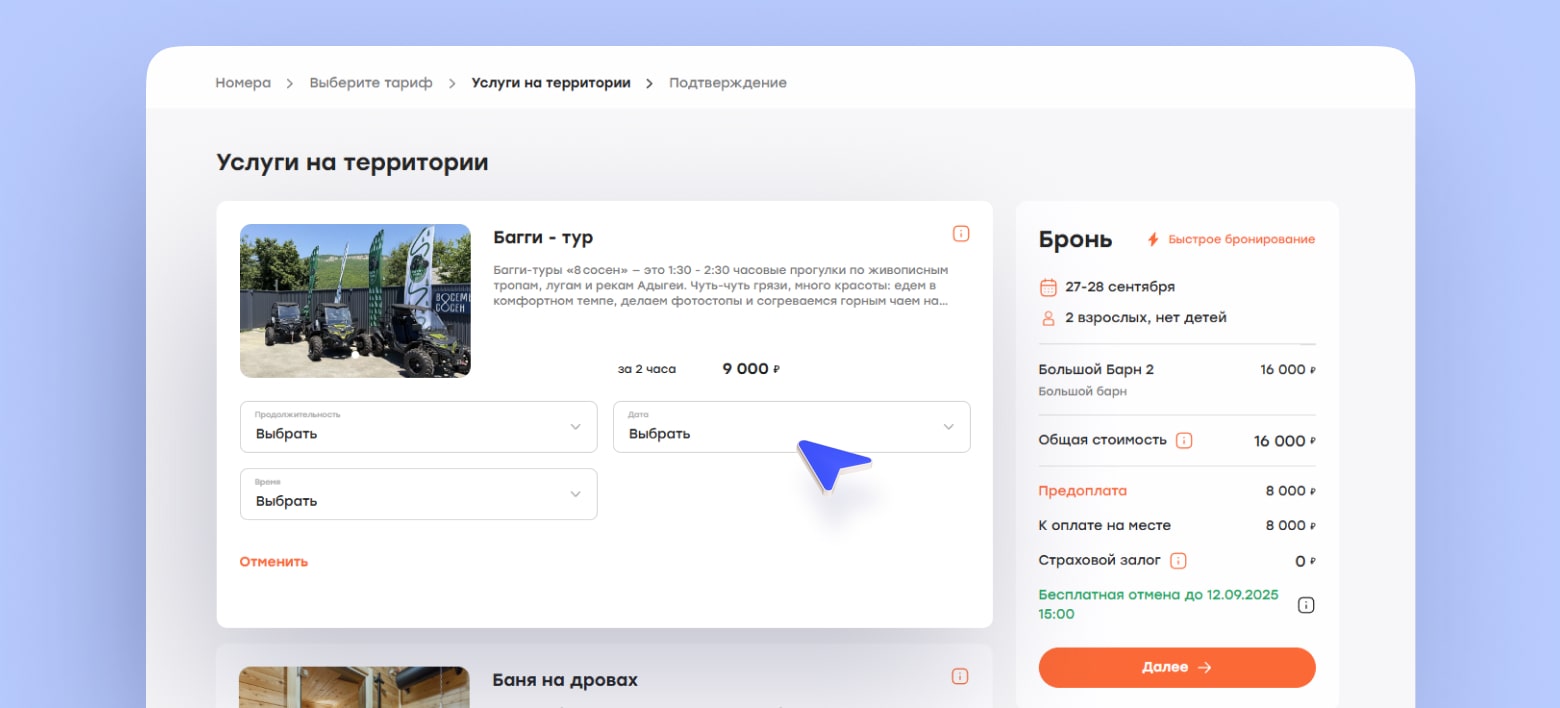Viewport: 1560px width, 708px height.
Task: Click the Предоплата label
Action: click(1083, 491)
